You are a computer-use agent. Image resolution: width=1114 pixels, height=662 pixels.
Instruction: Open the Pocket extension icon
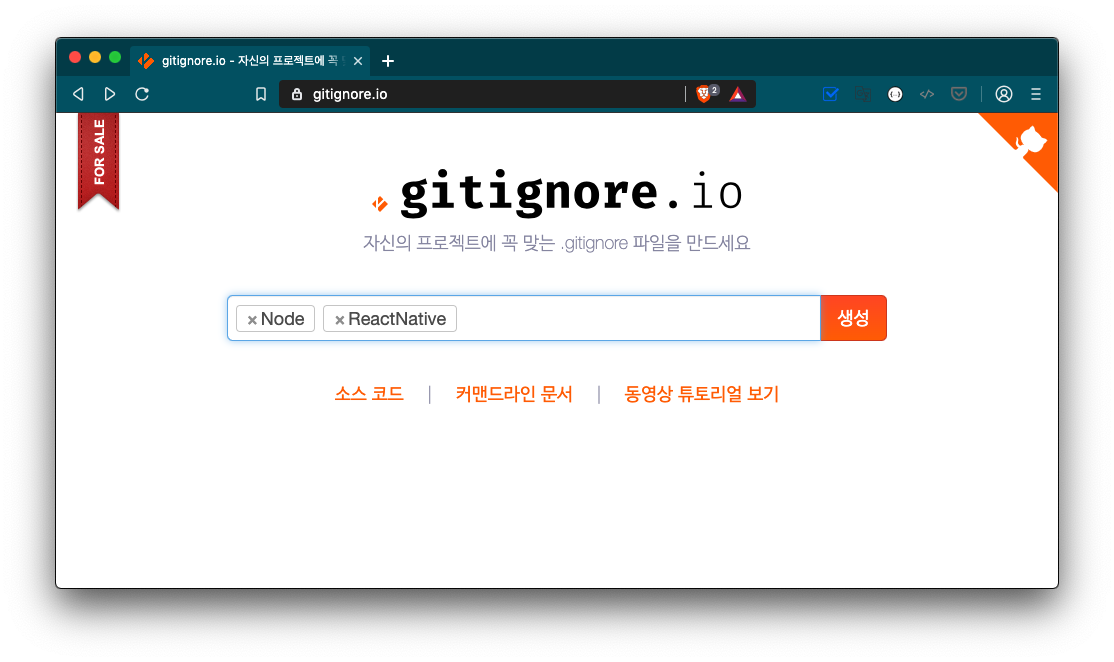[x=959, y=94]
